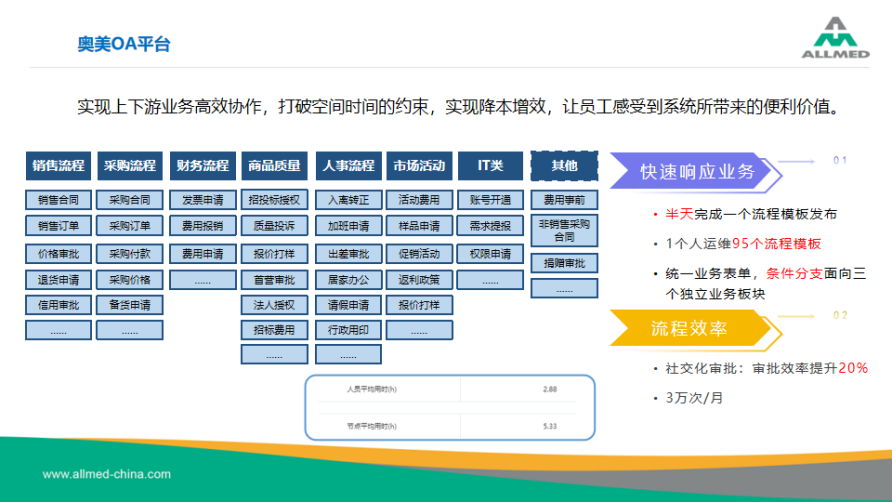
Task: Click the 销售订单 box
Action: pos(59,225)
